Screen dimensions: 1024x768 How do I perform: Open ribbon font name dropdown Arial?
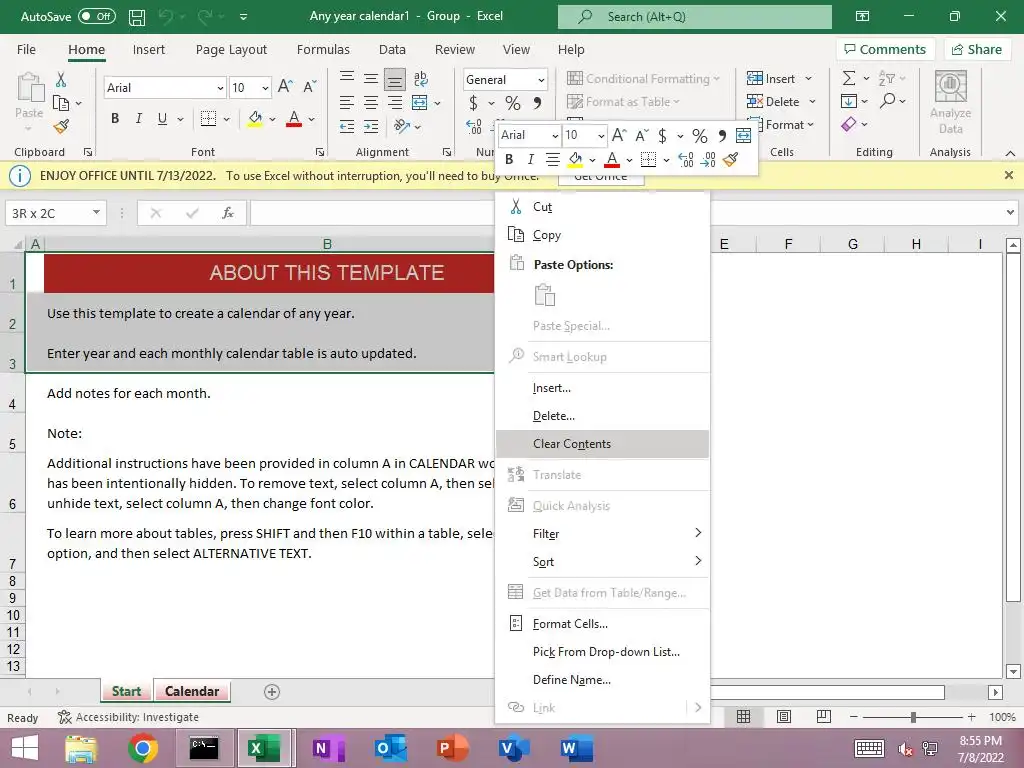click(x=220, y=88)
